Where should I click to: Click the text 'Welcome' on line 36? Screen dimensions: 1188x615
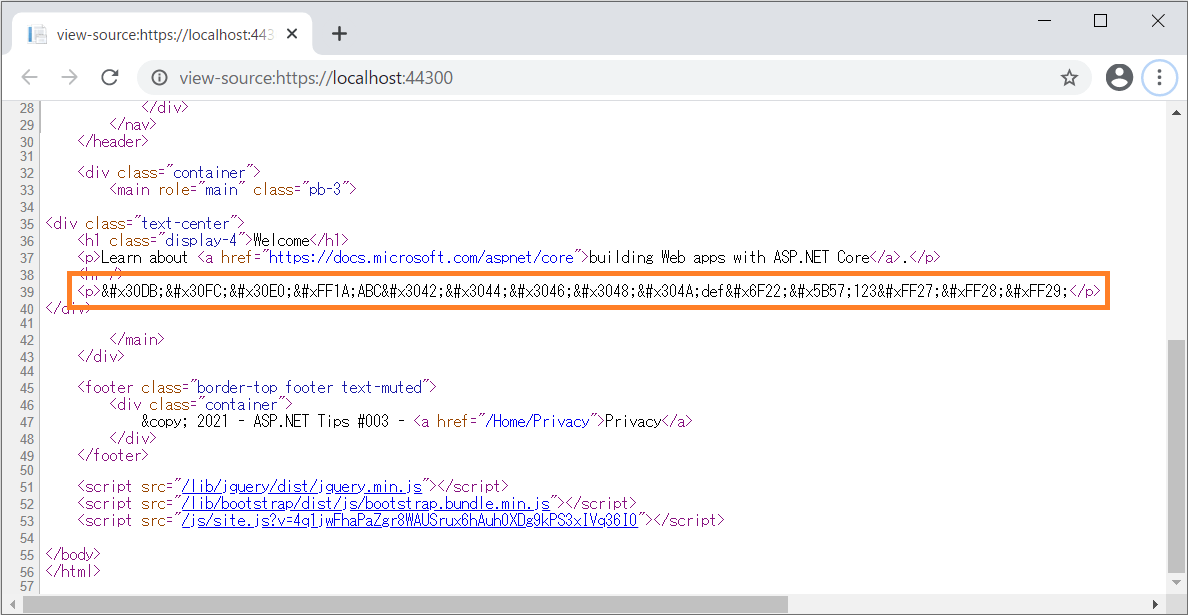pyautogui.click(x=281, y=241)
